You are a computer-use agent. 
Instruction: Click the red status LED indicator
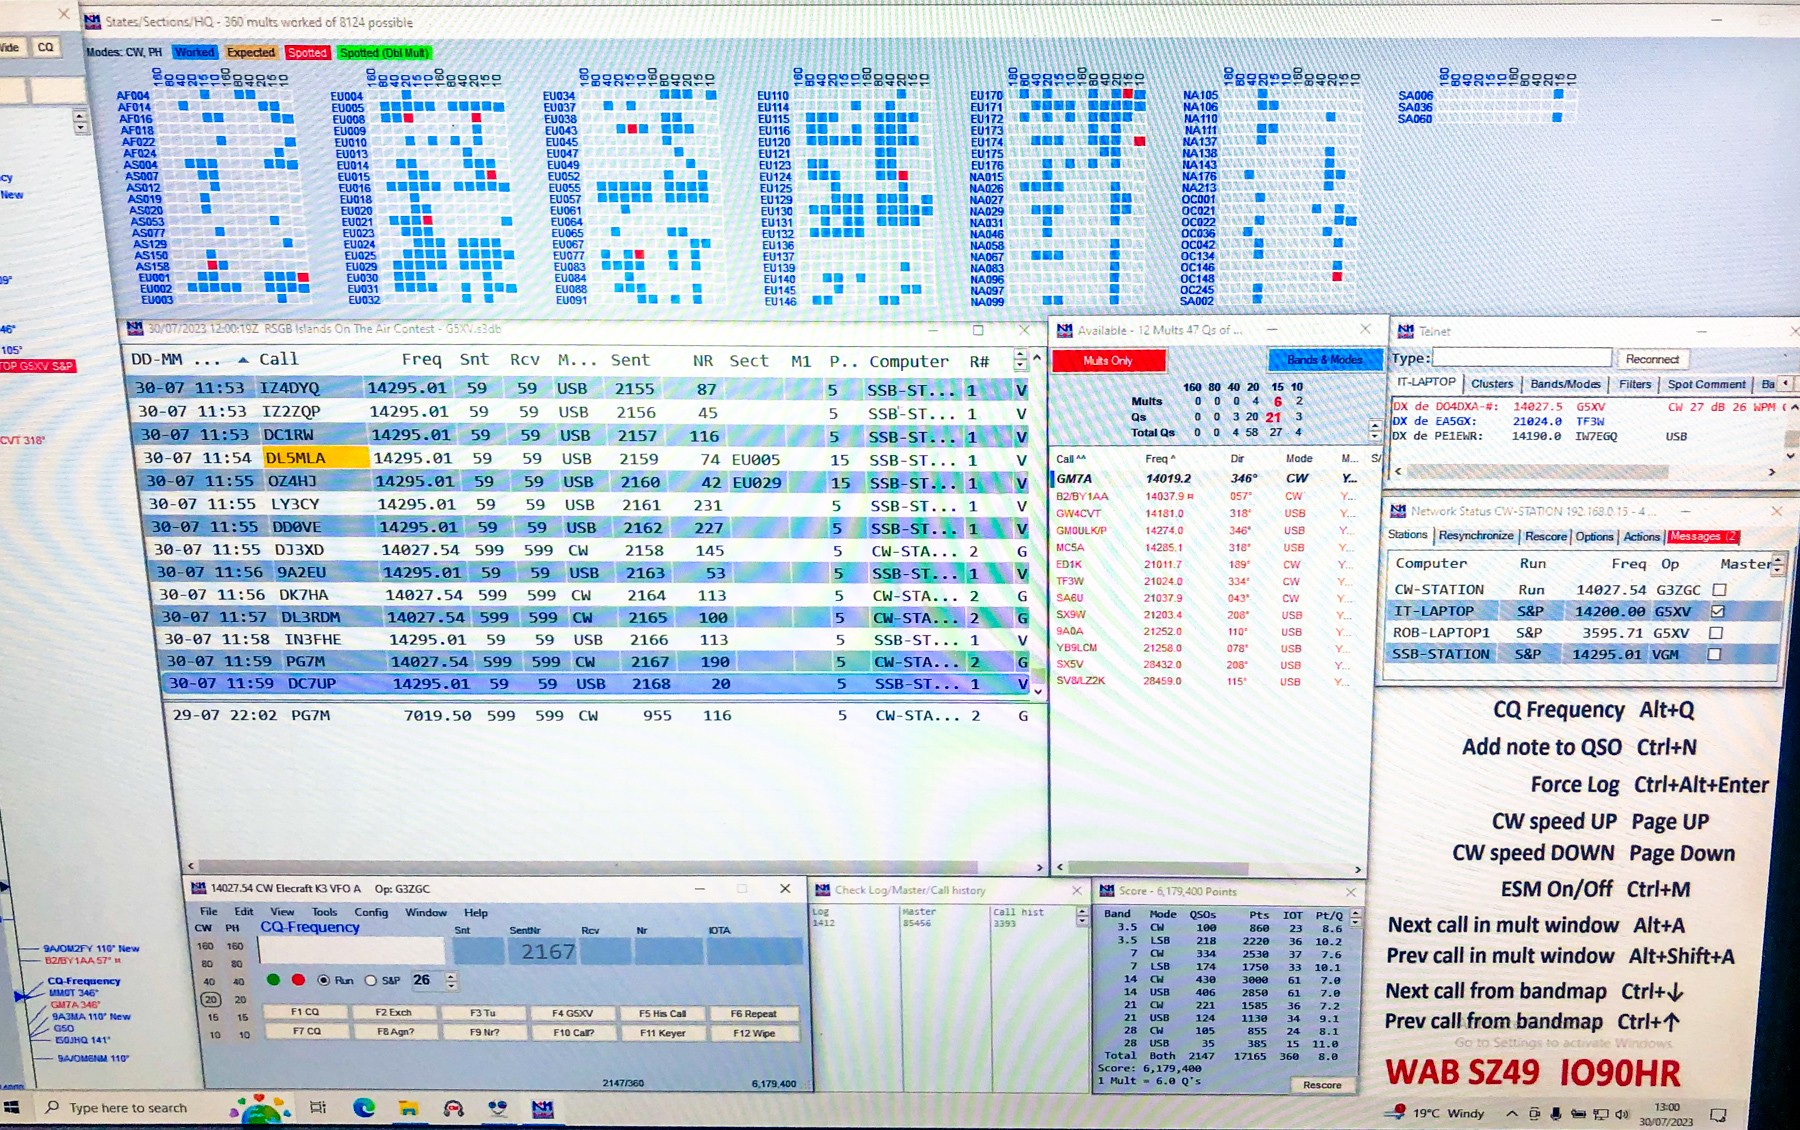tap(298, 979)
